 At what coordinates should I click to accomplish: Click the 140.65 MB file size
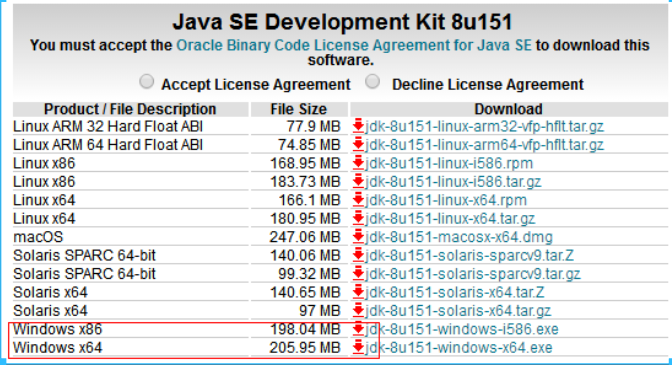[x=305, y=292]
